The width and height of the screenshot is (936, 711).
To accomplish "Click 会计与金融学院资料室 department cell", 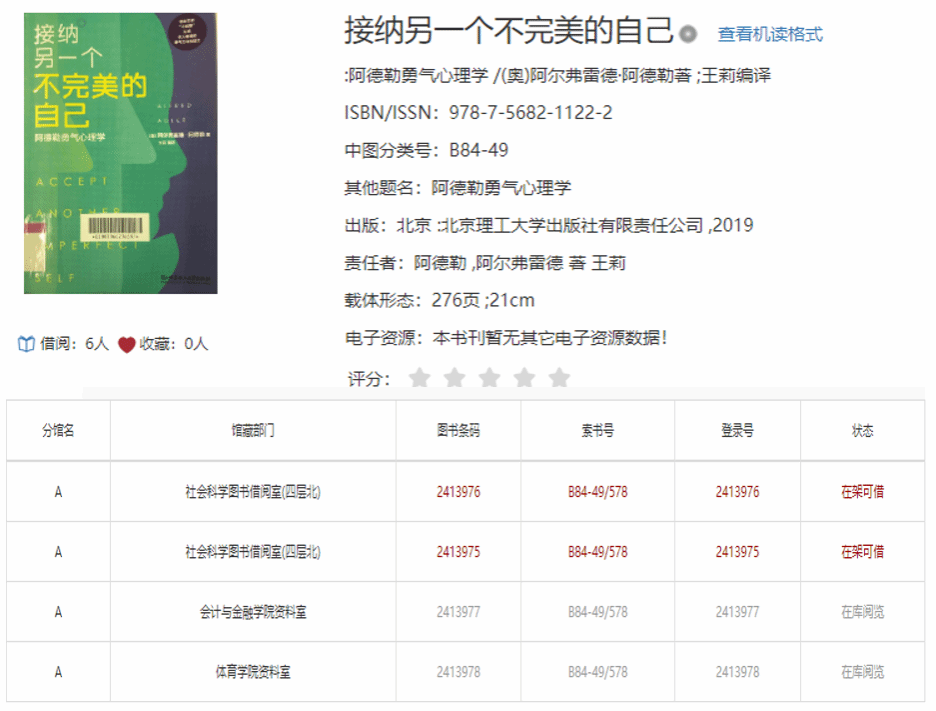I will click(253, 612).
